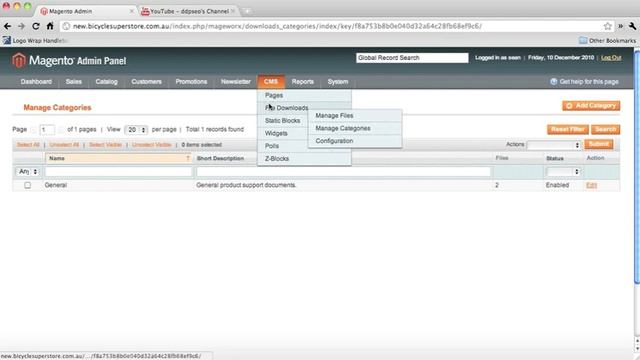
Task: Open the Status filter dropdown
Action: [x=563, y=172]
